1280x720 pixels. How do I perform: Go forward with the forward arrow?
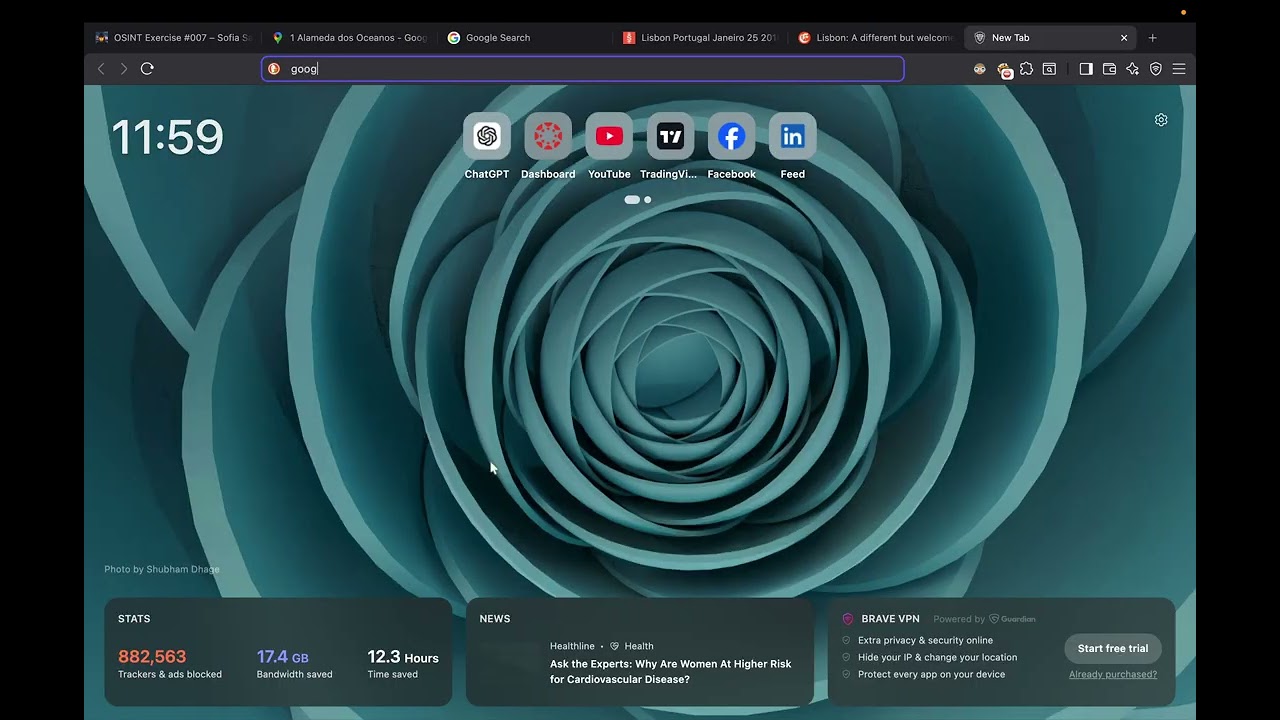coord(124,69)
